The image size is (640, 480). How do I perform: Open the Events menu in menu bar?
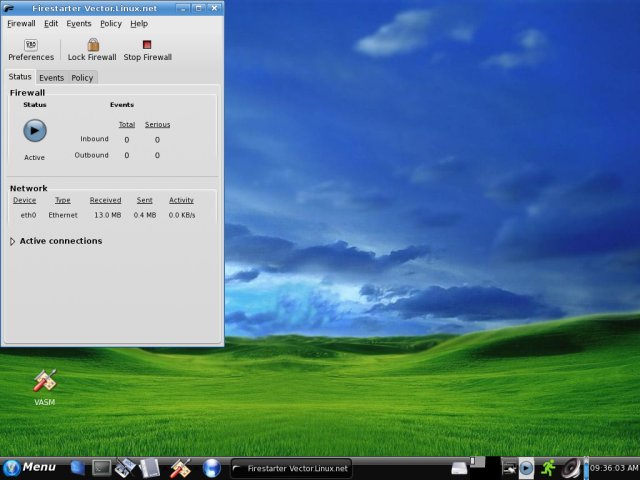tap(79, 23)
